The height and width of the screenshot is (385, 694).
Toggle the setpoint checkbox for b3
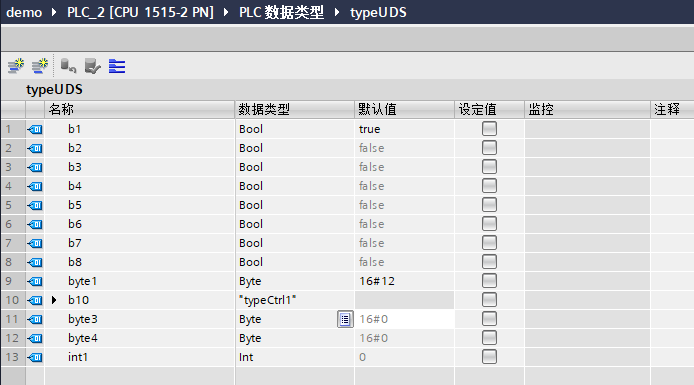489,167
